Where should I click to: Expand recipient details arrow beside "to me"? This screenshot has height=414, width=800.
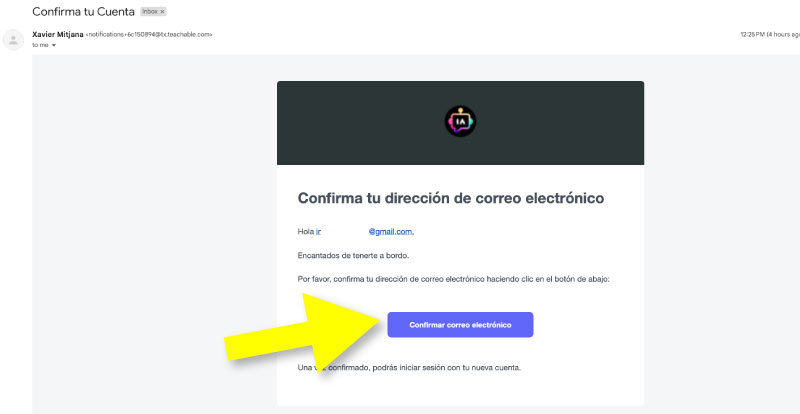click(x=54, y=45)
